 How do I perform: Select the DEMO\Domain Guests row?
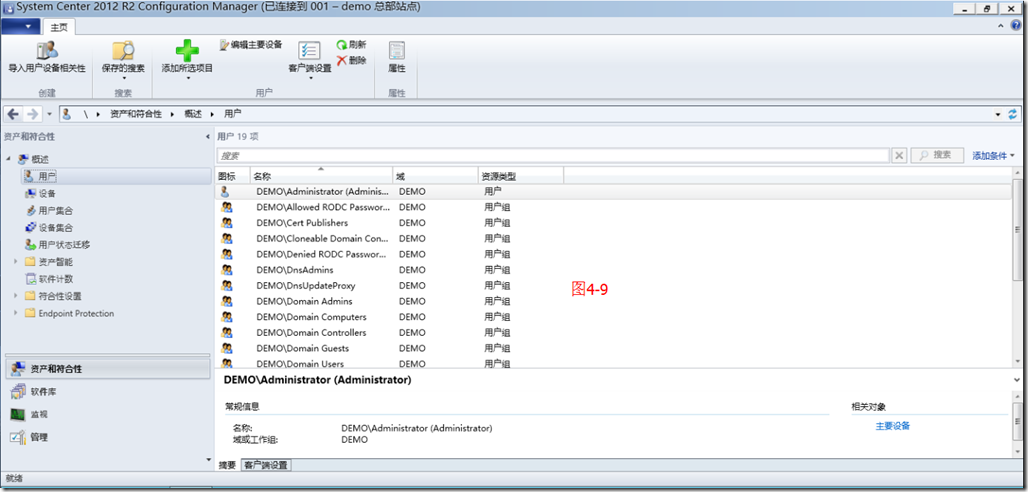point(614,348)
